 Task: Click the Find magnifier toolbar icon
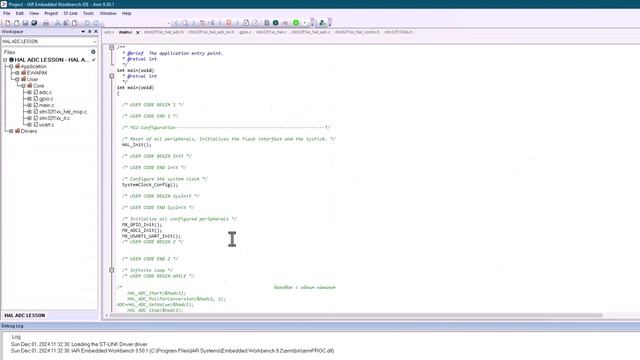pos(185,23)
